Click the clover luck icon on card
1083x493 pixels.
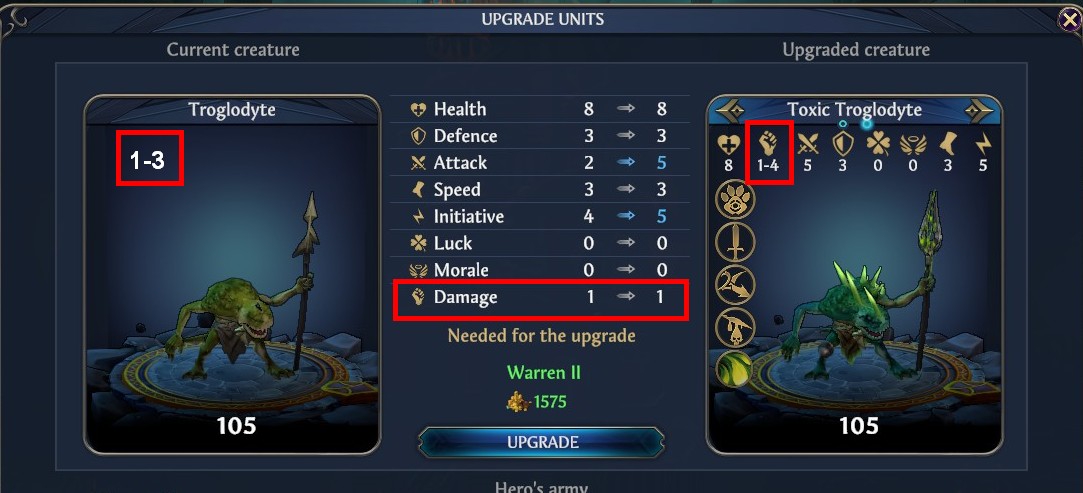point(877,144)
